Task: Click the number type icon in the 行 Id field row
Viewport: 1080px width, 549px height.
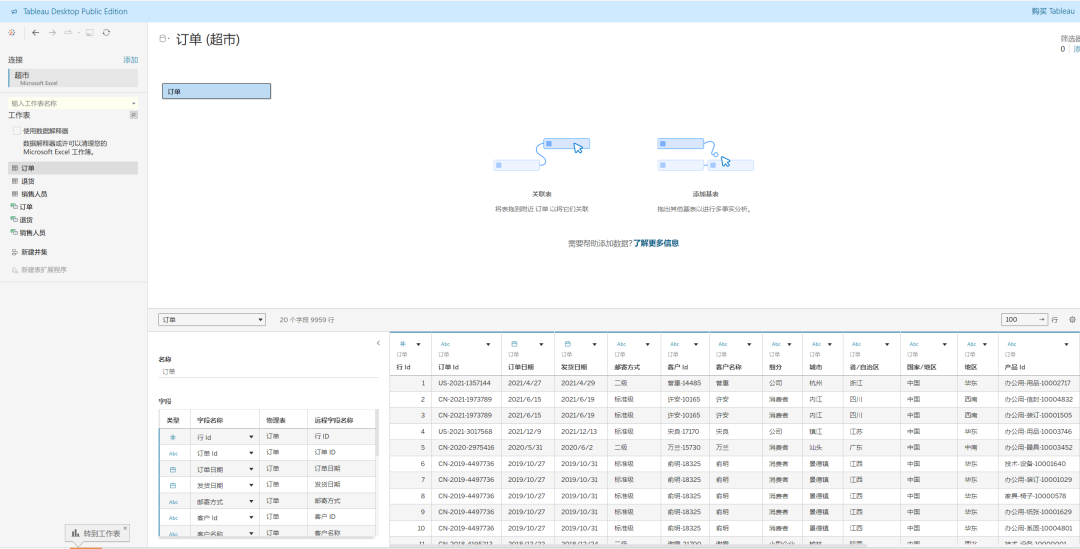Action: (x=173, y=437)
